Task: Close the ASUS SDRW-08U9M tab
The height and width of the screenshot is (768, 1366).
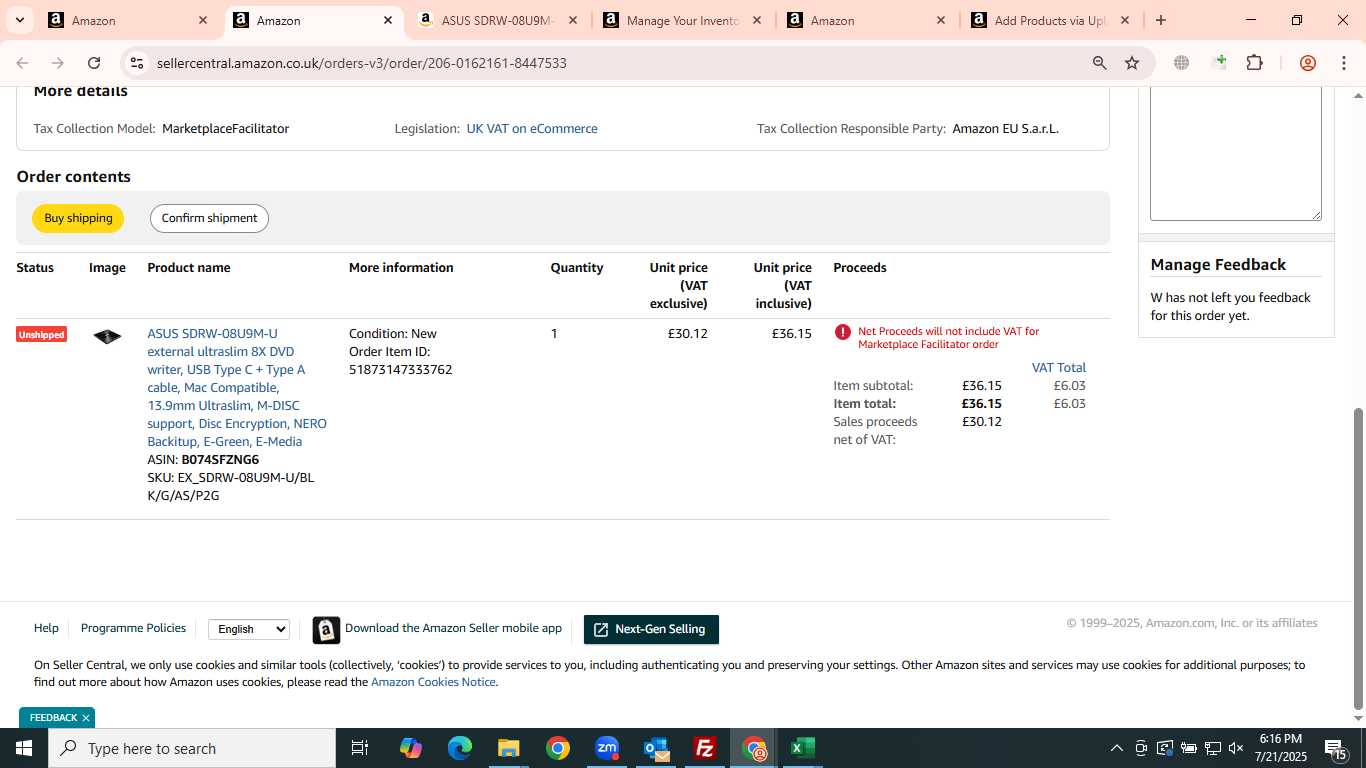Action: pos(572,20)
